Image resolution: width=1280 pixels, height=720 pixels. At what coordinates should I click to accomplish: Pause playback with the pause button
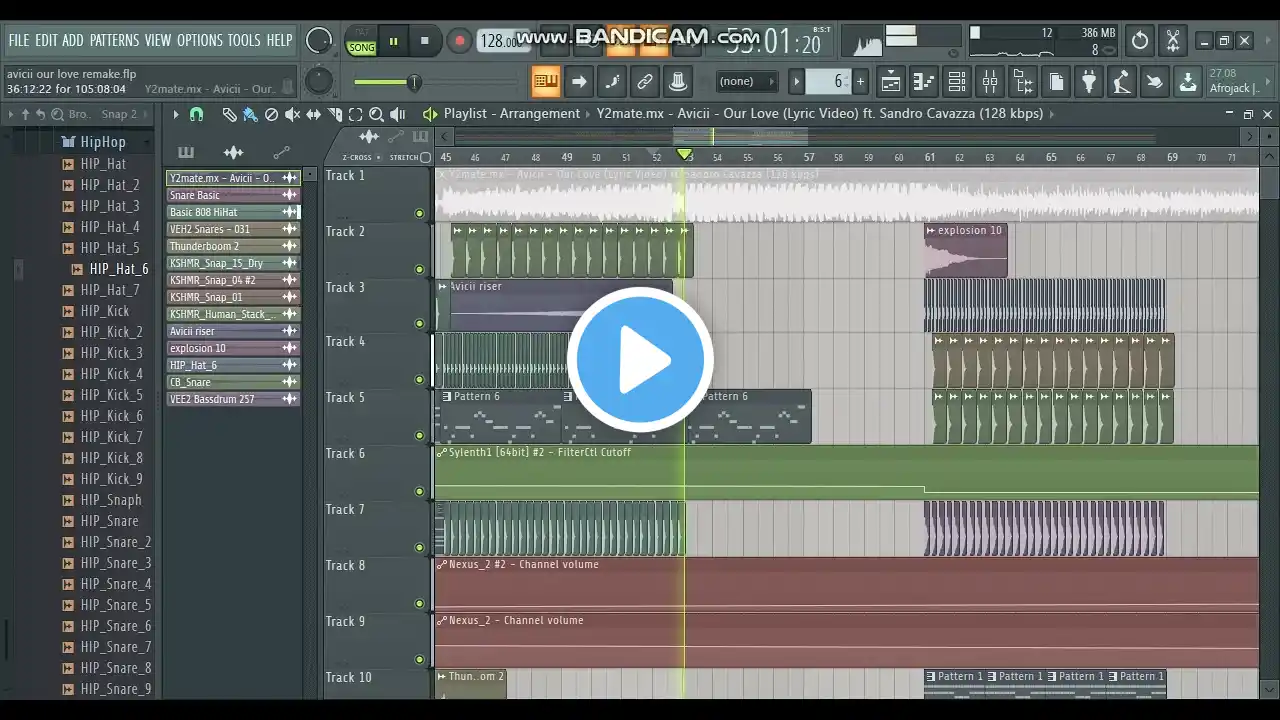(393, 41)
